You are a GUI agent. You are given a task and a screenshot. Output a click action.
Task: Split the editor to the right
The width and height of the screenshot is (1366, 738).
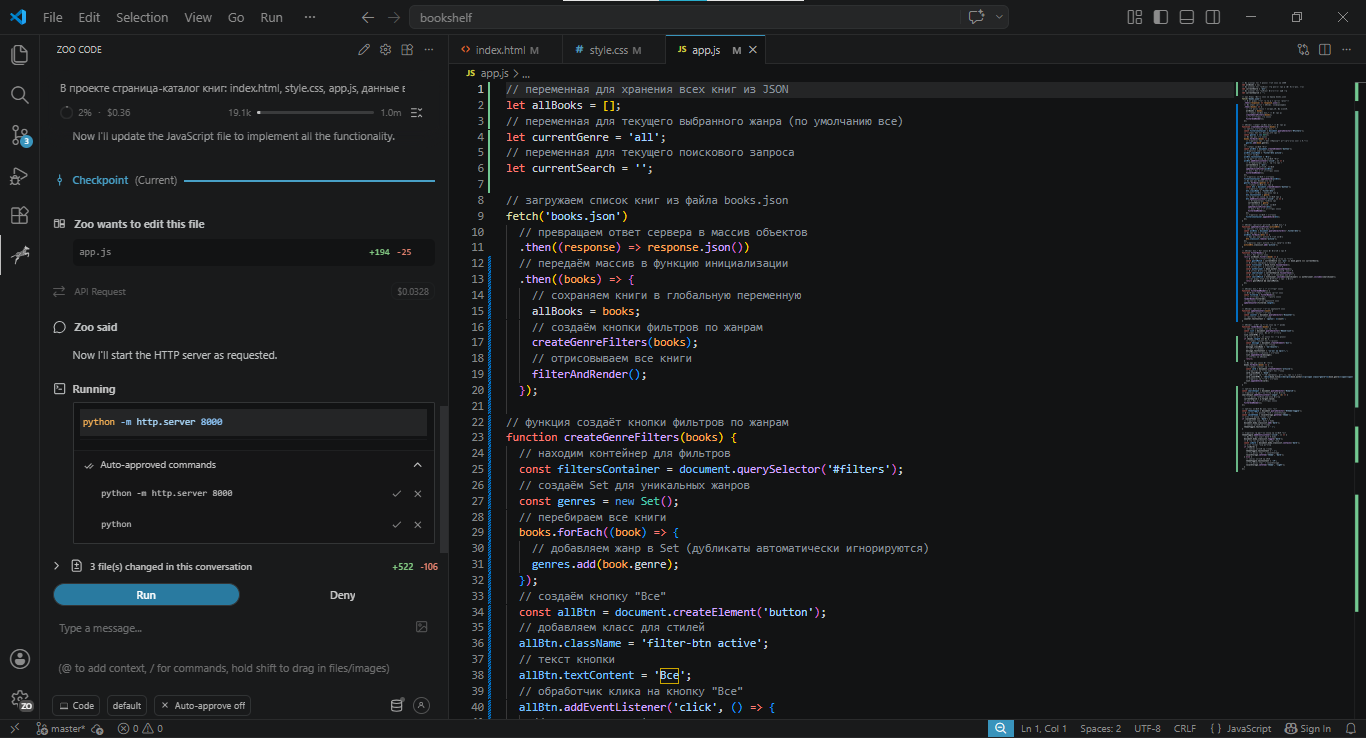pos(1325,49)
